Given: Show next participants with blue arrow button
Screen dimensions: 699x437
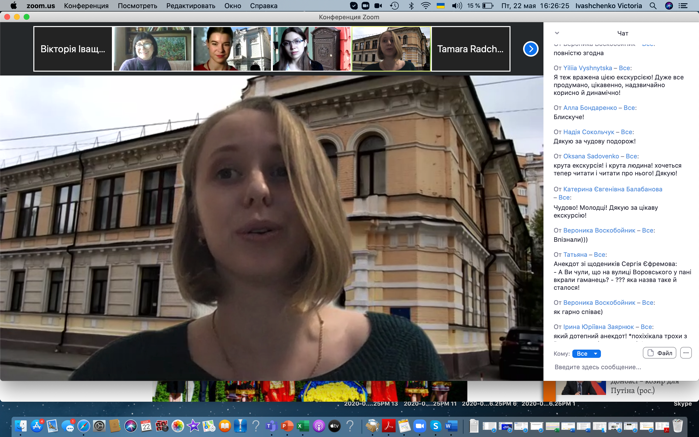Looking at the screenshot, I should 530,49.
